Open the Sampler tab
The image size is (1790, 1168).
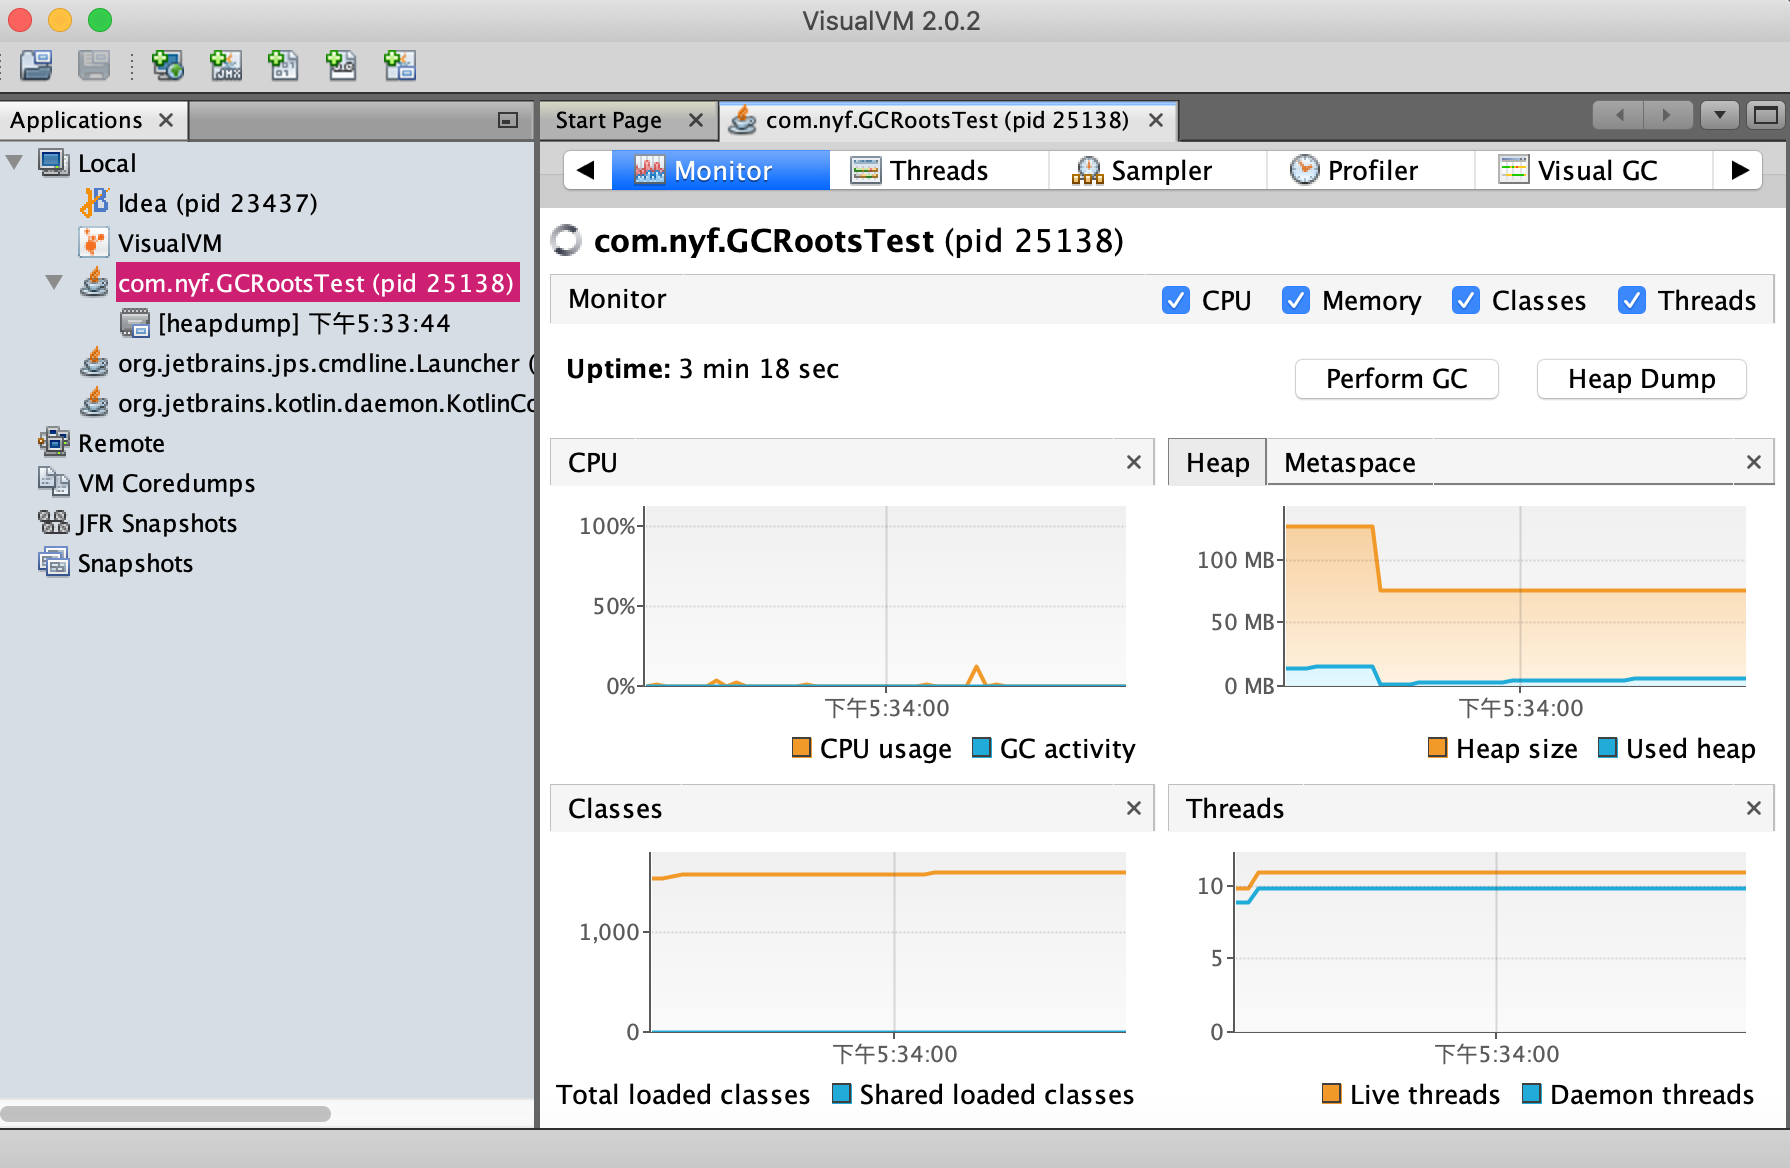[1158, 170]
